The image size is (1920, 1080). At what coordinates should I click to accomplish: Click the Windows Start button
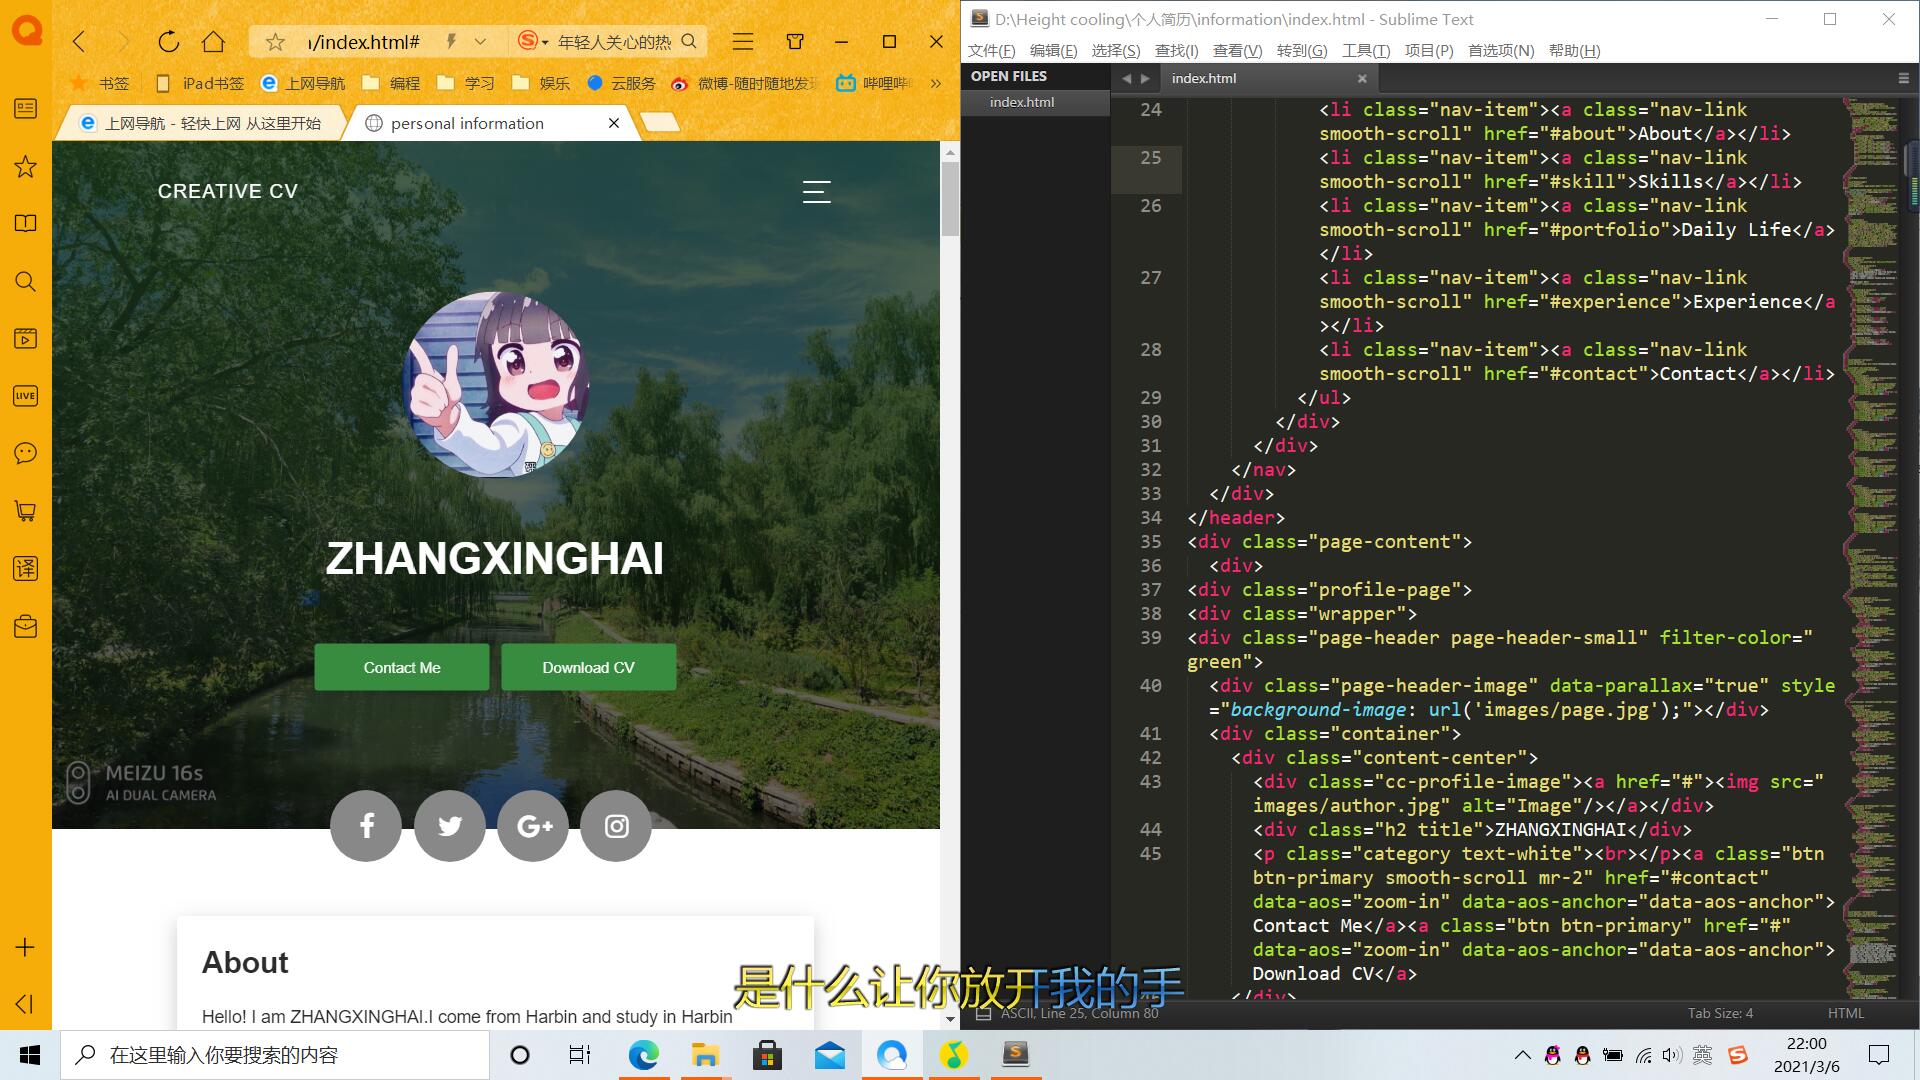(x=30, y=1055)
